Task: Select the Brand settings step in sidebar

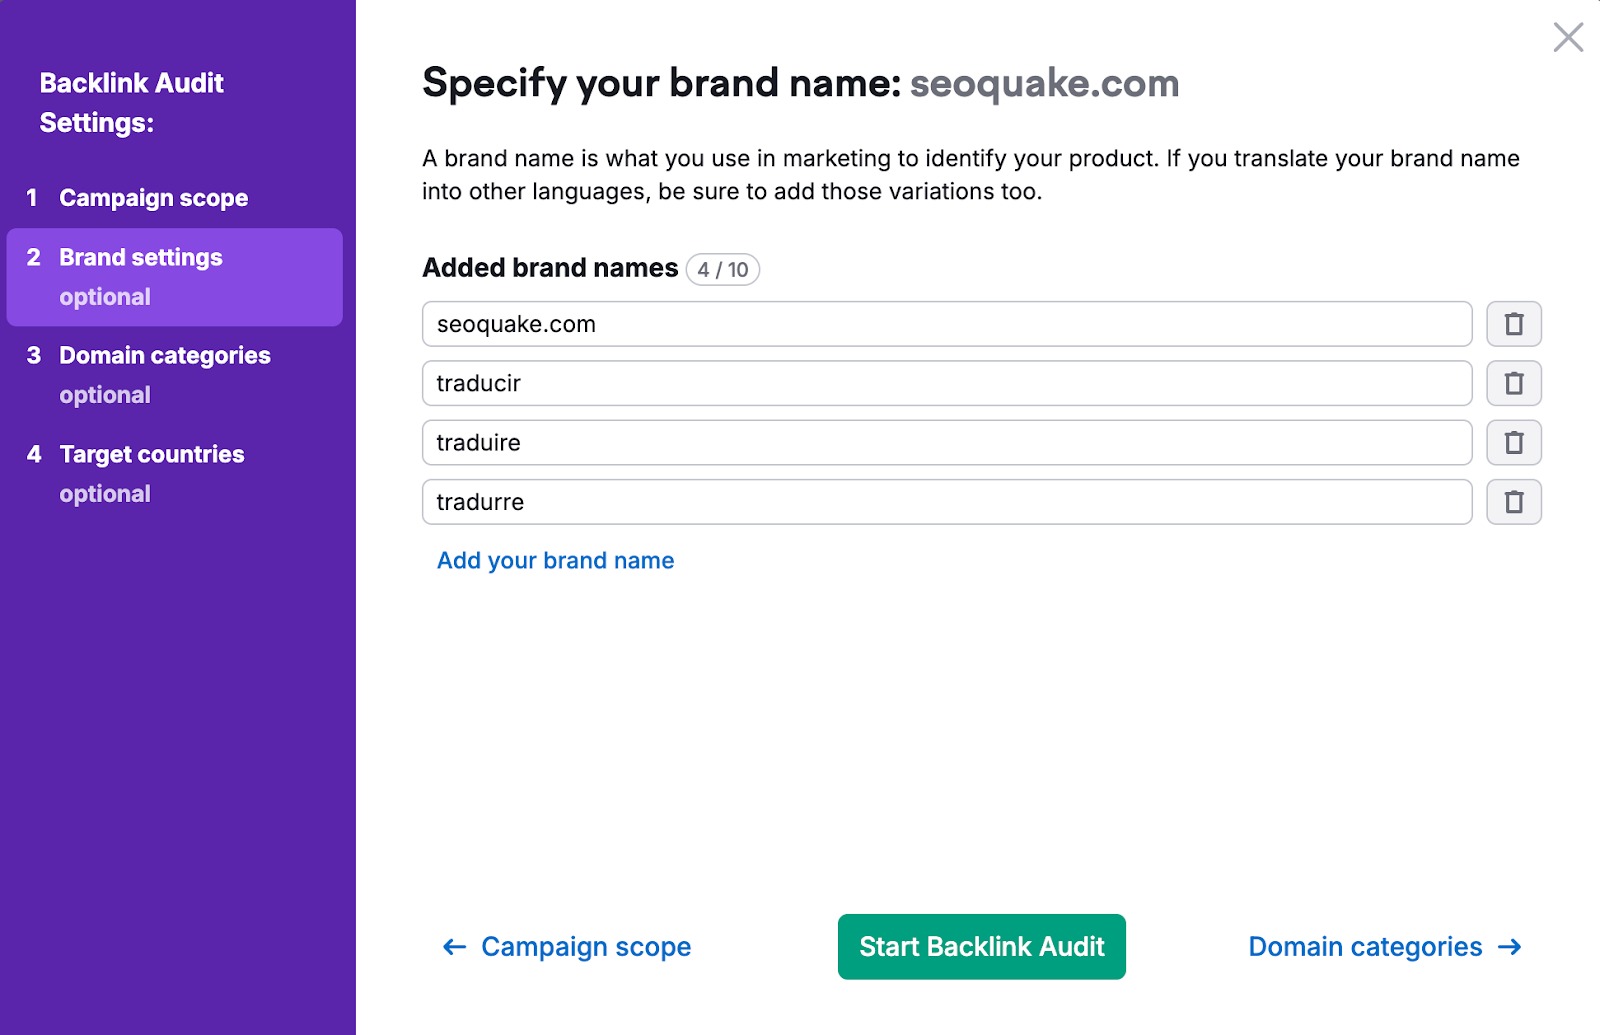Action: [140, 257]
